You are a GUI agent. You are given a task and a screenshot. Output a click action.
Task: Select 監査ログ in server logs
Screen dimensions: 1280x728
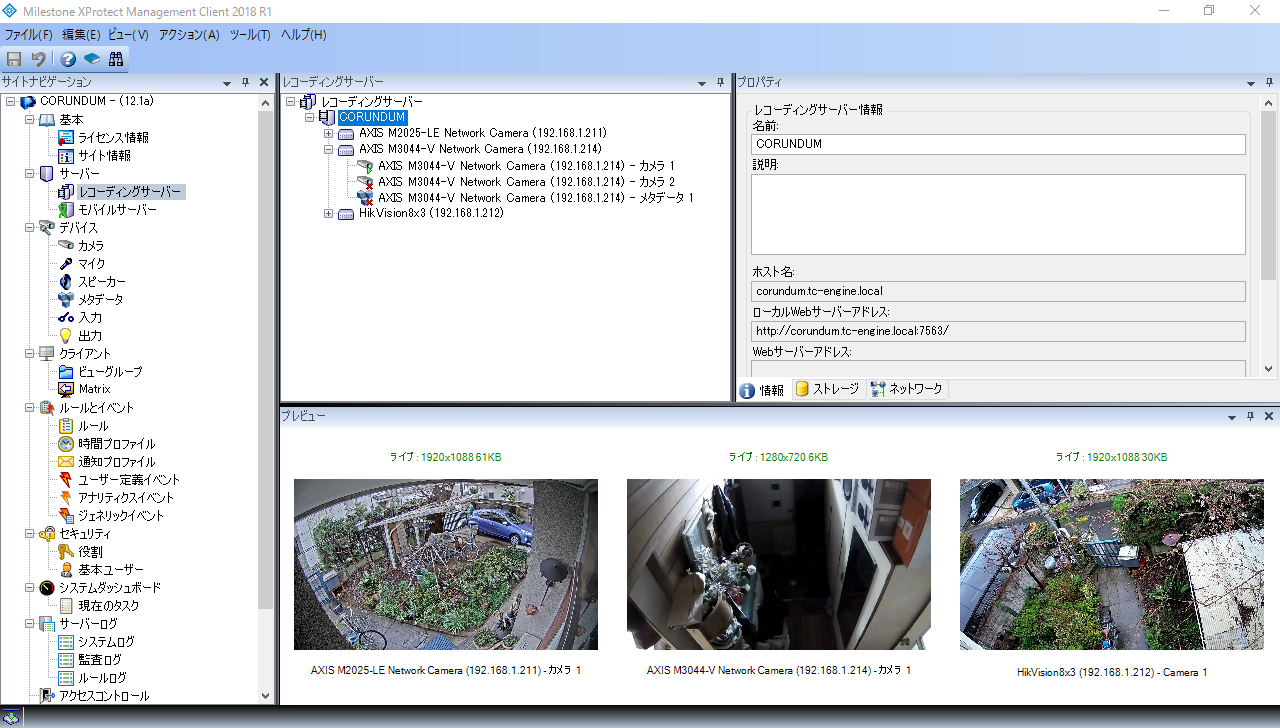pos(100,659)
